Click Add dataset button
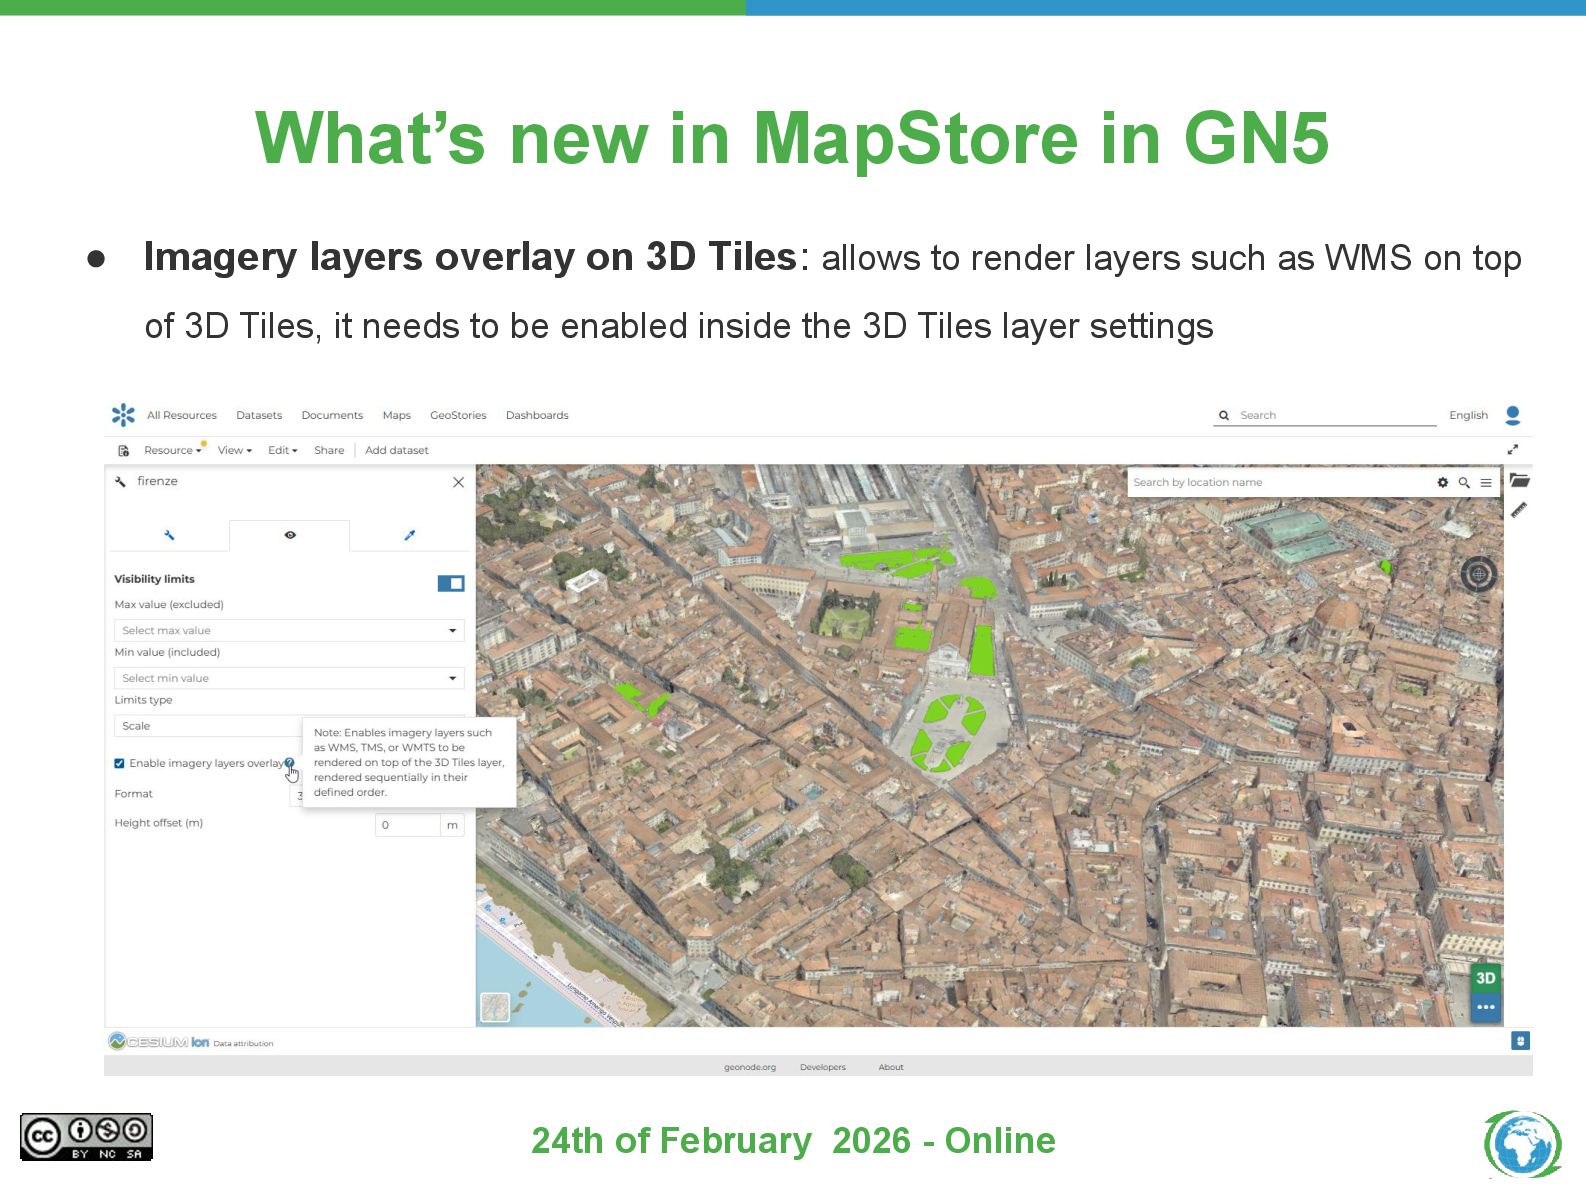Viewport: 1586px width, 1190px height. [397, 450]
